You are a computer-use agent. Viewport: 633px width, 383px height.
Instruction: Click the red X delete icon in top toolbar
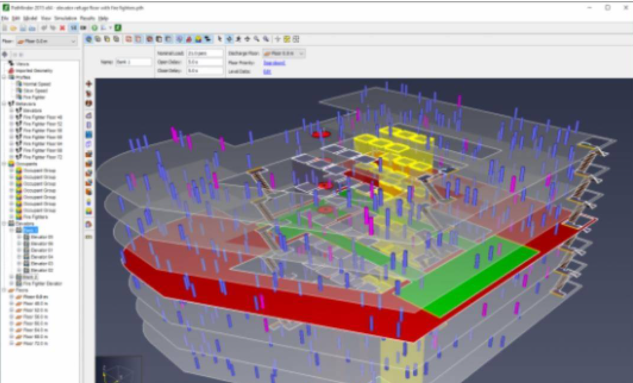click(62, 28)
